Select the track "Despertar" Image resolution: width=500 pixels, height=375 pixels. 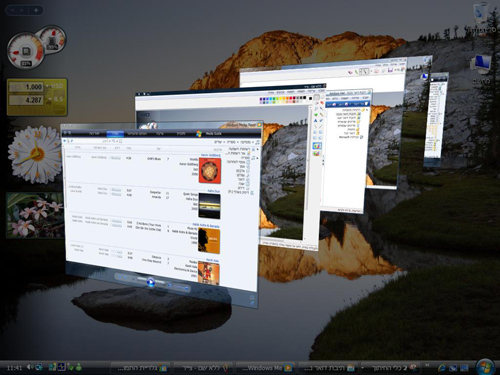[155, 193]
